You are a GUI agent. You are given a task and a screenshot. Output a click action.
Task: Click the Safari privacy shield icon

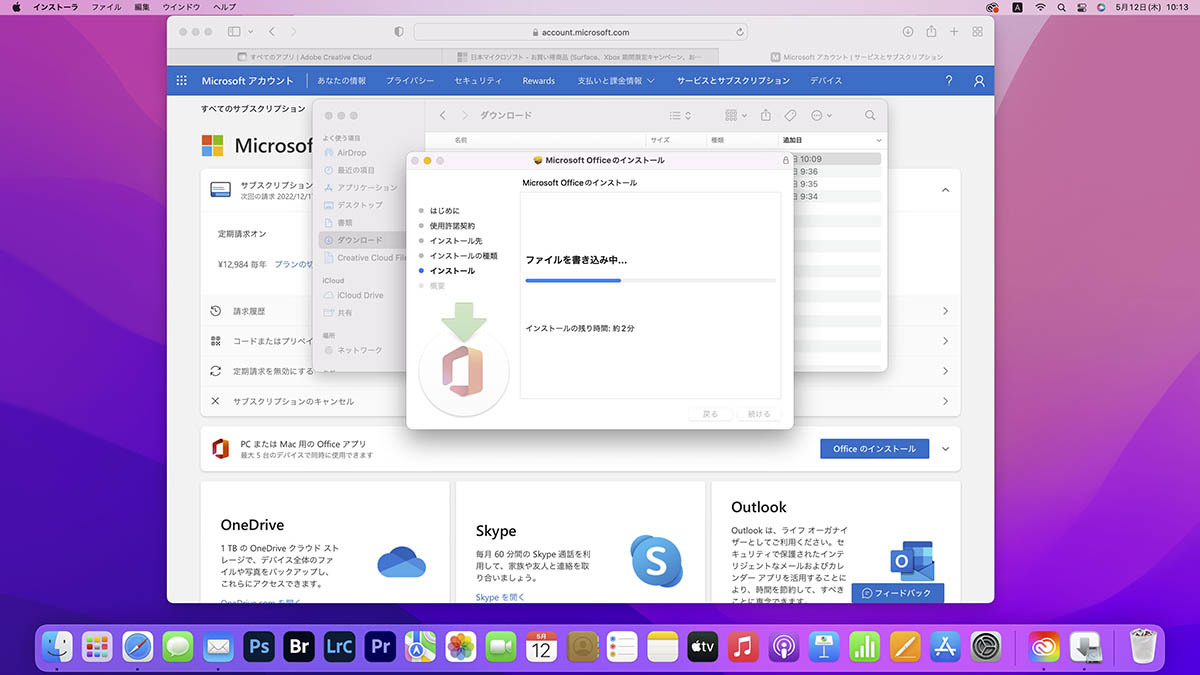pyautogui.click(x=399, y=32)
